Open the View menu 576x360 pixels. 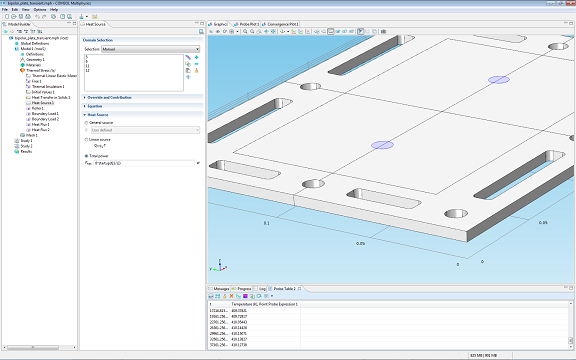click(25, 10)
